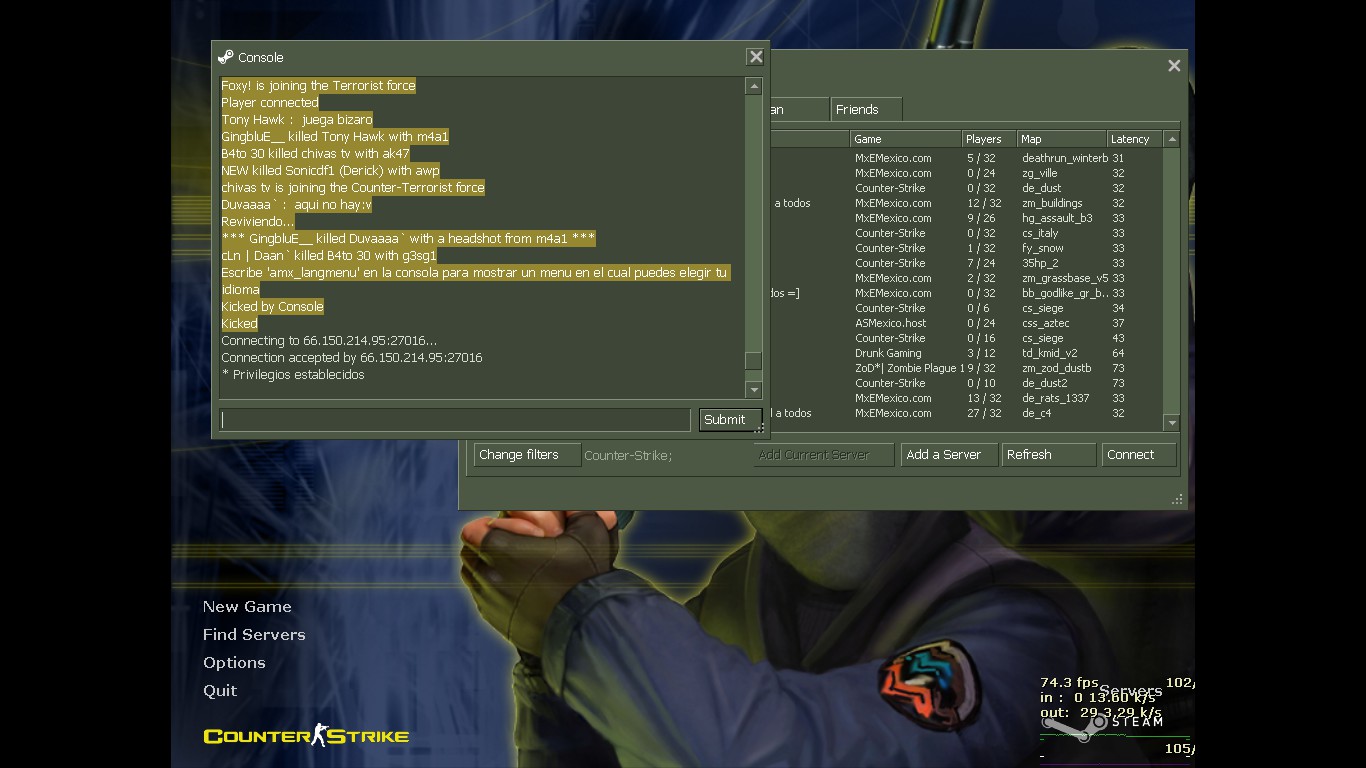Click the server browser resize grip

click(1178, 499)
